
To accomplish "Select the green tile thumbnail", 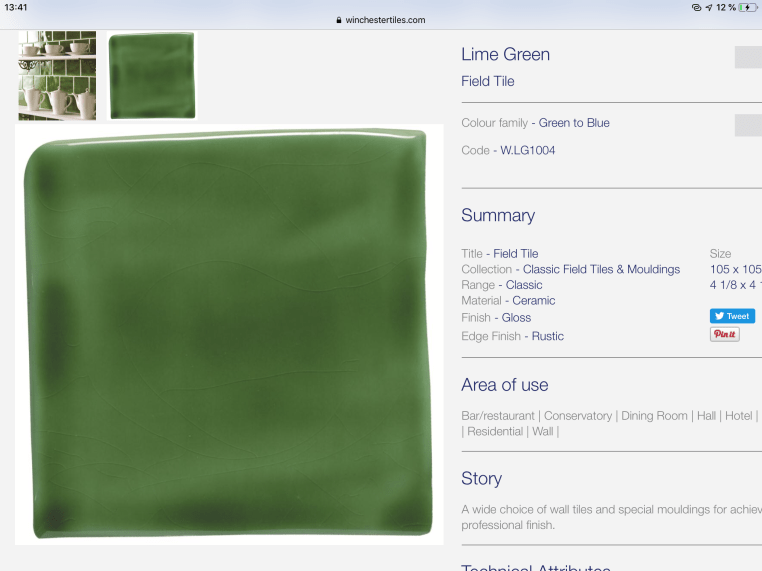I will coord(152,76).
